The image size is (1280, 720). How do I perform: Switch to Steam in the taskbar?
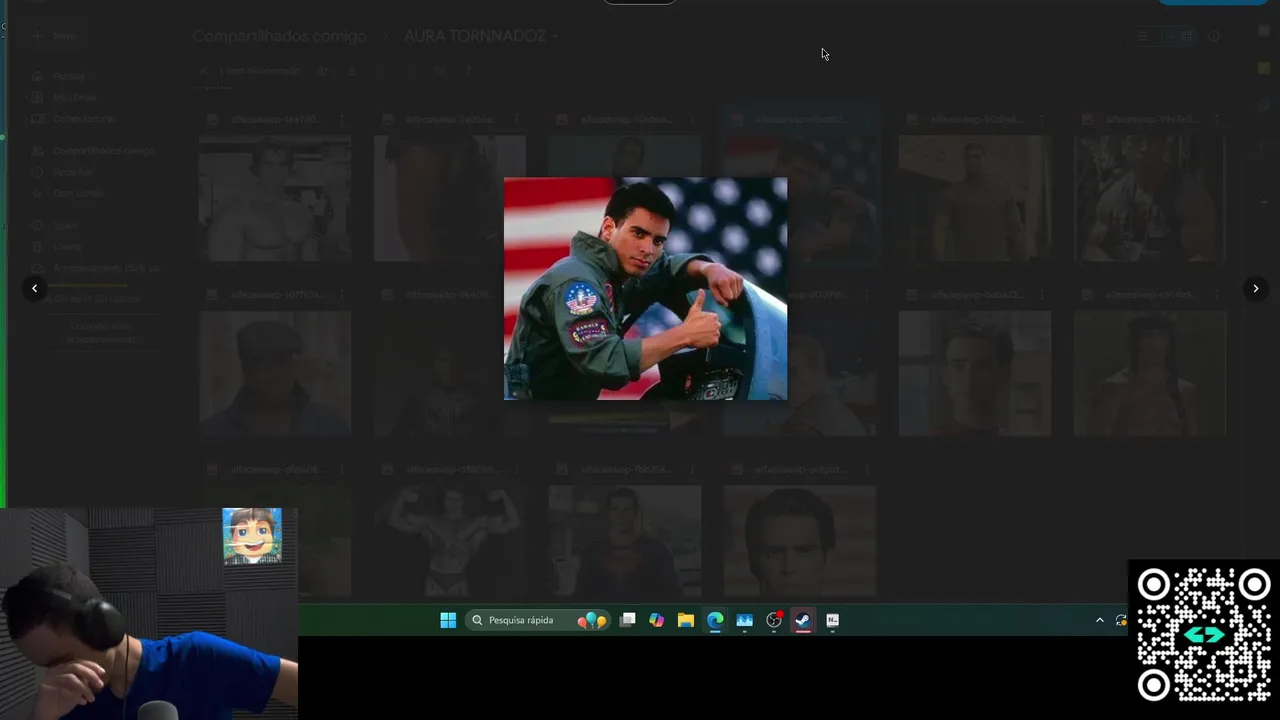[x=803, y=620]
